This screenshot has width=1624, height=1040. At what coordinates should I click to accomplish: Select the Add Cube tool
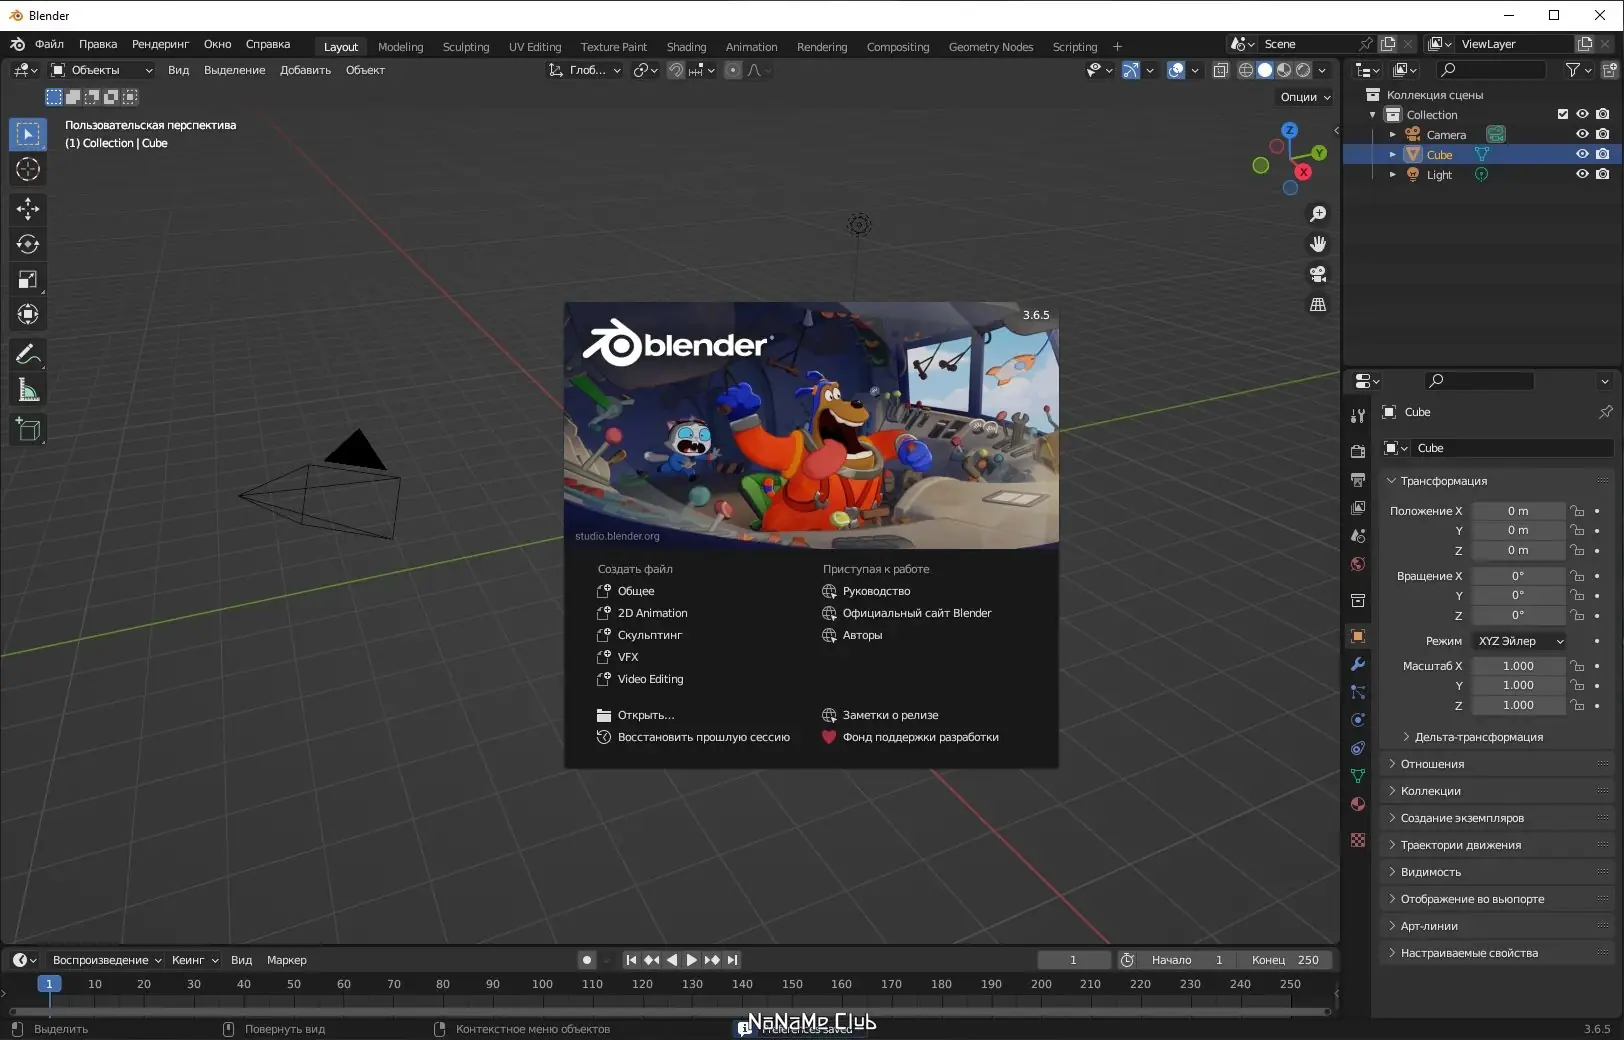click(28, 431)
